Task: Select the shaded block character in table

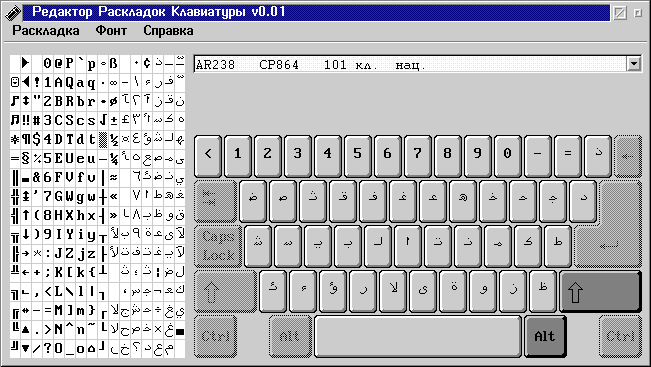Action: 103,139
